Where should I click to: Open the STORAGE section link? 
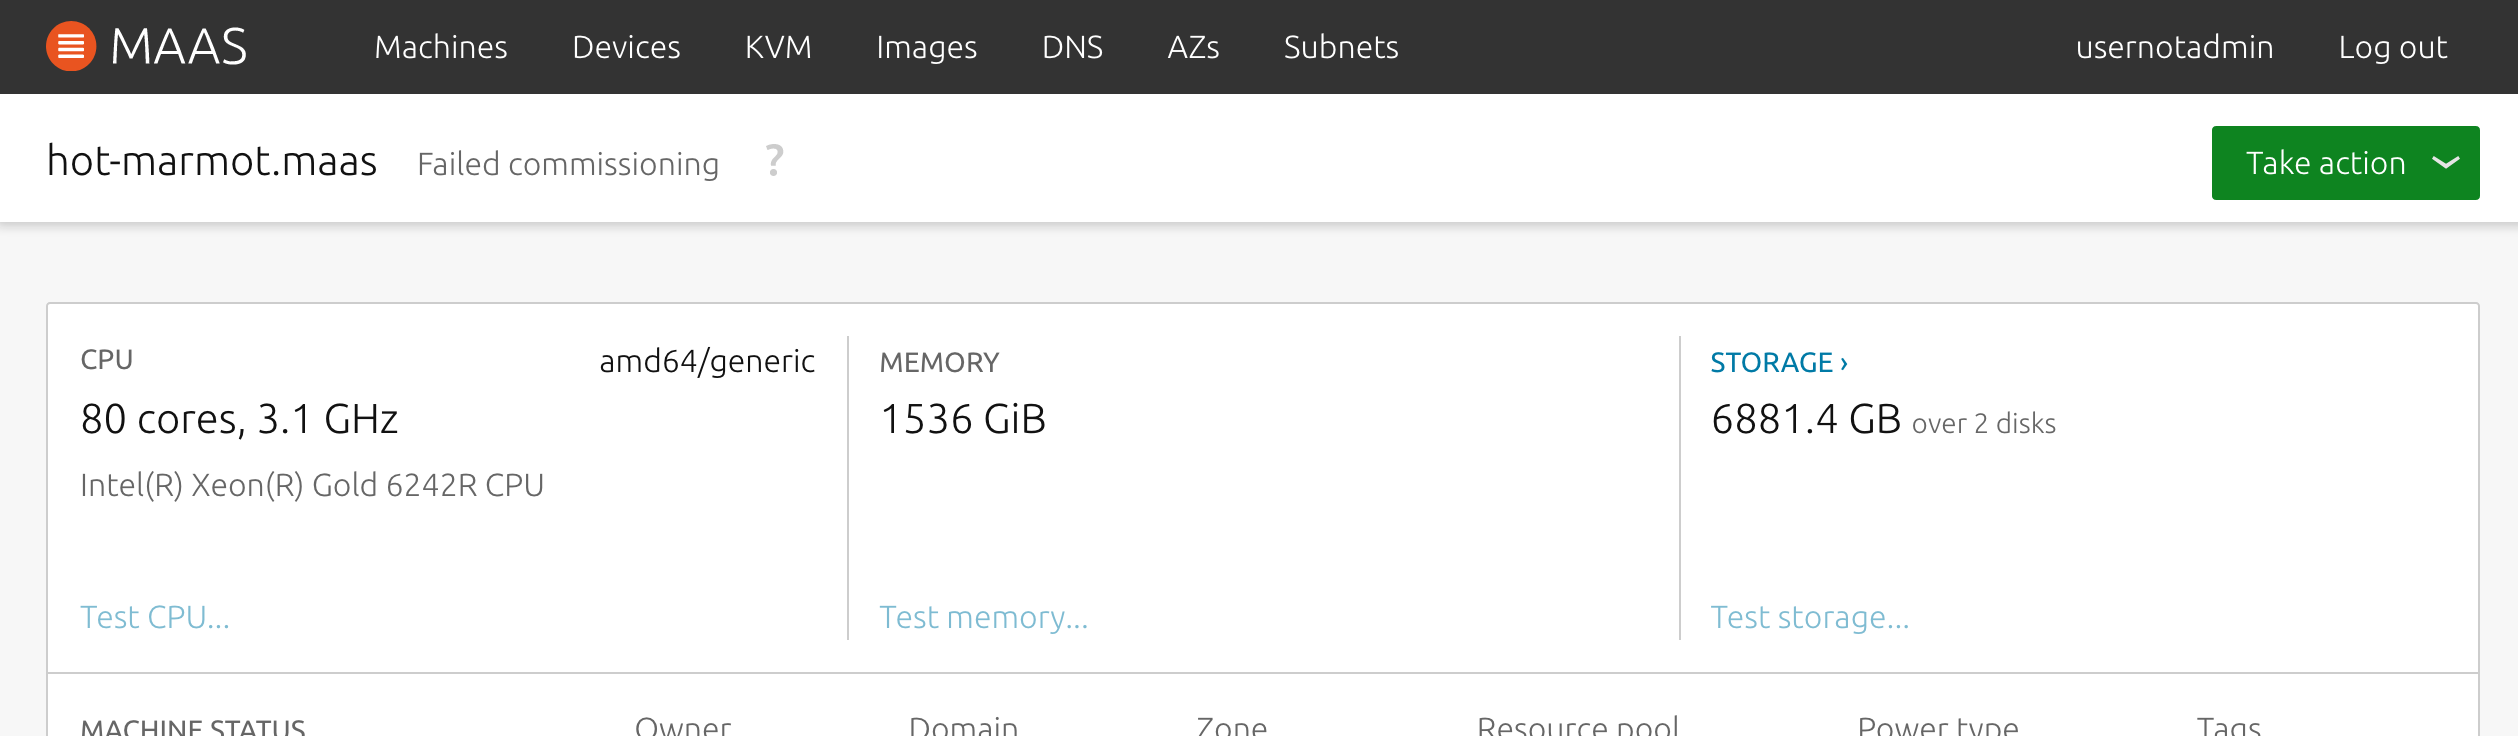tap(1778, 362)
